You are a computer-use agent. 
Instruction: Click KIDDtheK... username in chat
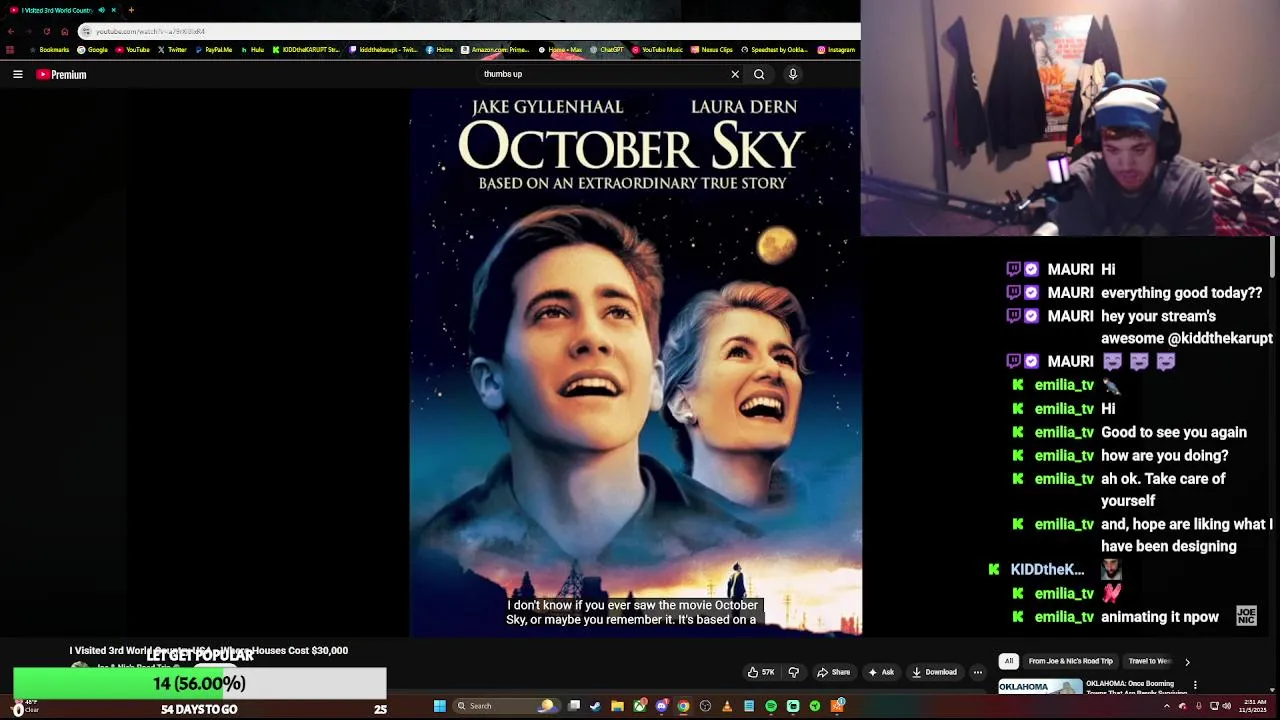(x=1047, y=569)
